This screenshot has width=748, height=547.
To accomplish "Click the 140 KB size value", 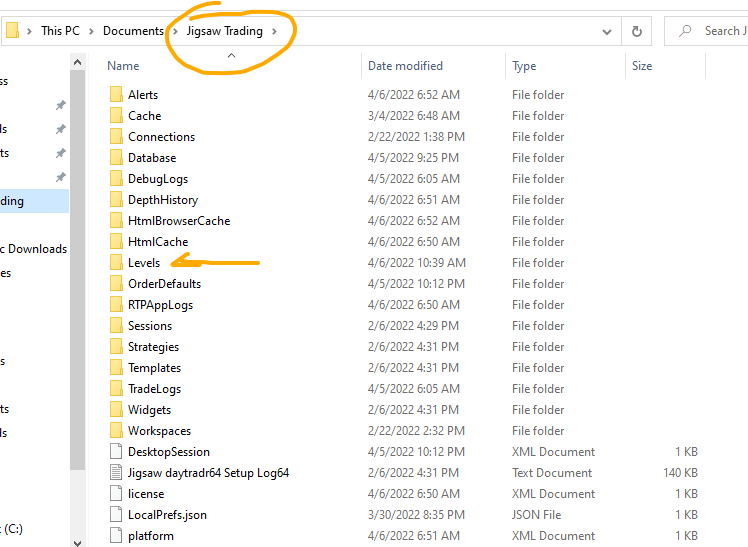I will coord(680,473).
